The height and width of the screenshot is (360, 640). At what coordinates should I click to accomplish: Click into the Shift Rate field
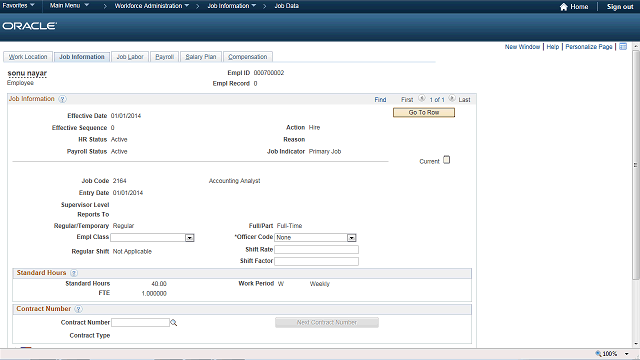click(x=316, y=249)
